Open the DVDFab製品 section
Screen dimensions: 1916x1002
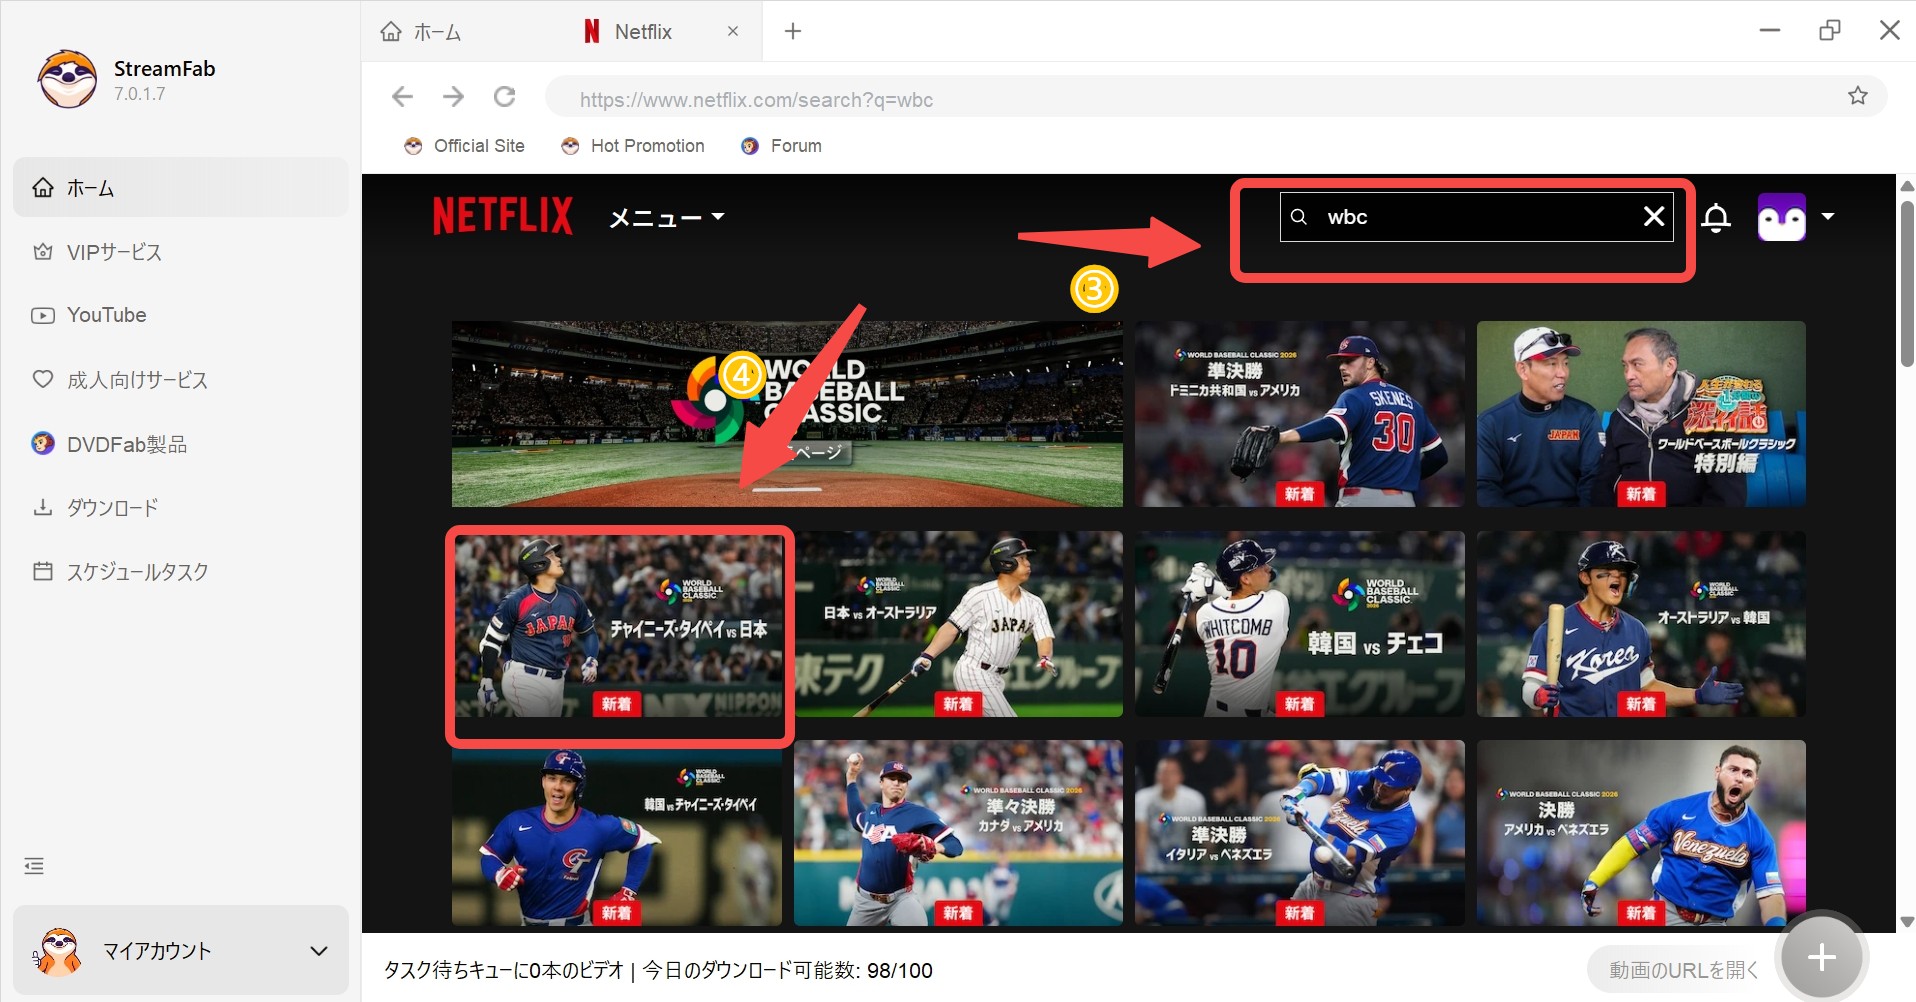pos(126,443)
